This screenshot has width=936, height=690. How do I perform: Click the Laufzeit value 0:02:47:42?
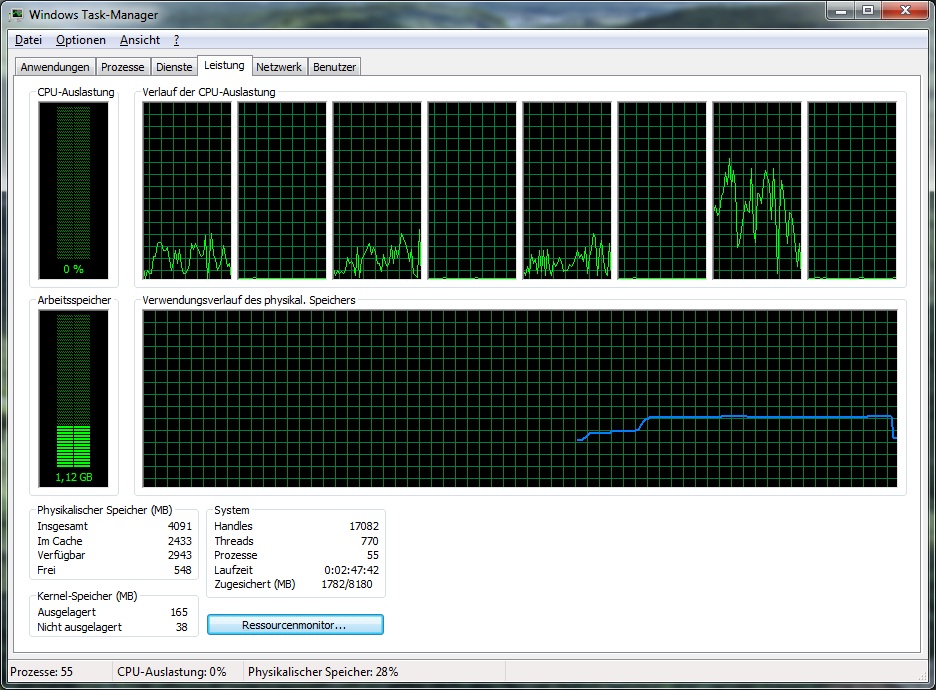[x=352, y=570]
